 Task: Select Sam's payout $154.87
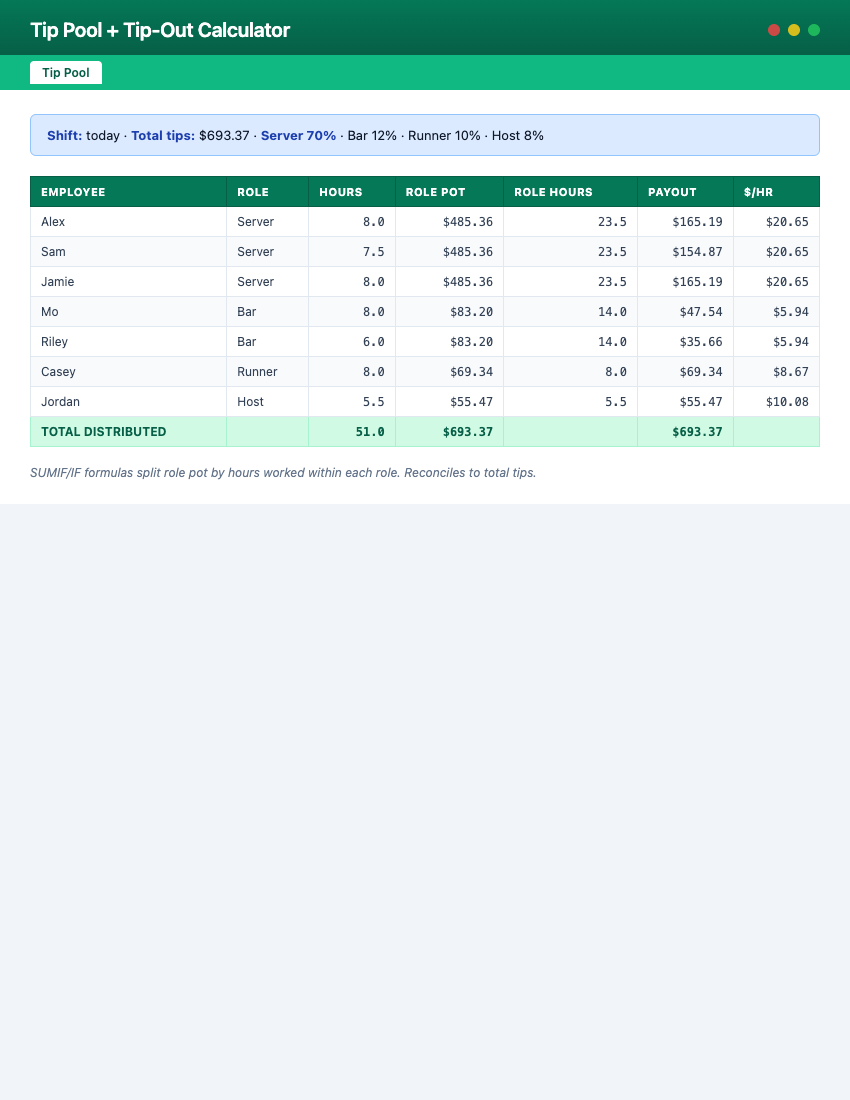[685, 252]
